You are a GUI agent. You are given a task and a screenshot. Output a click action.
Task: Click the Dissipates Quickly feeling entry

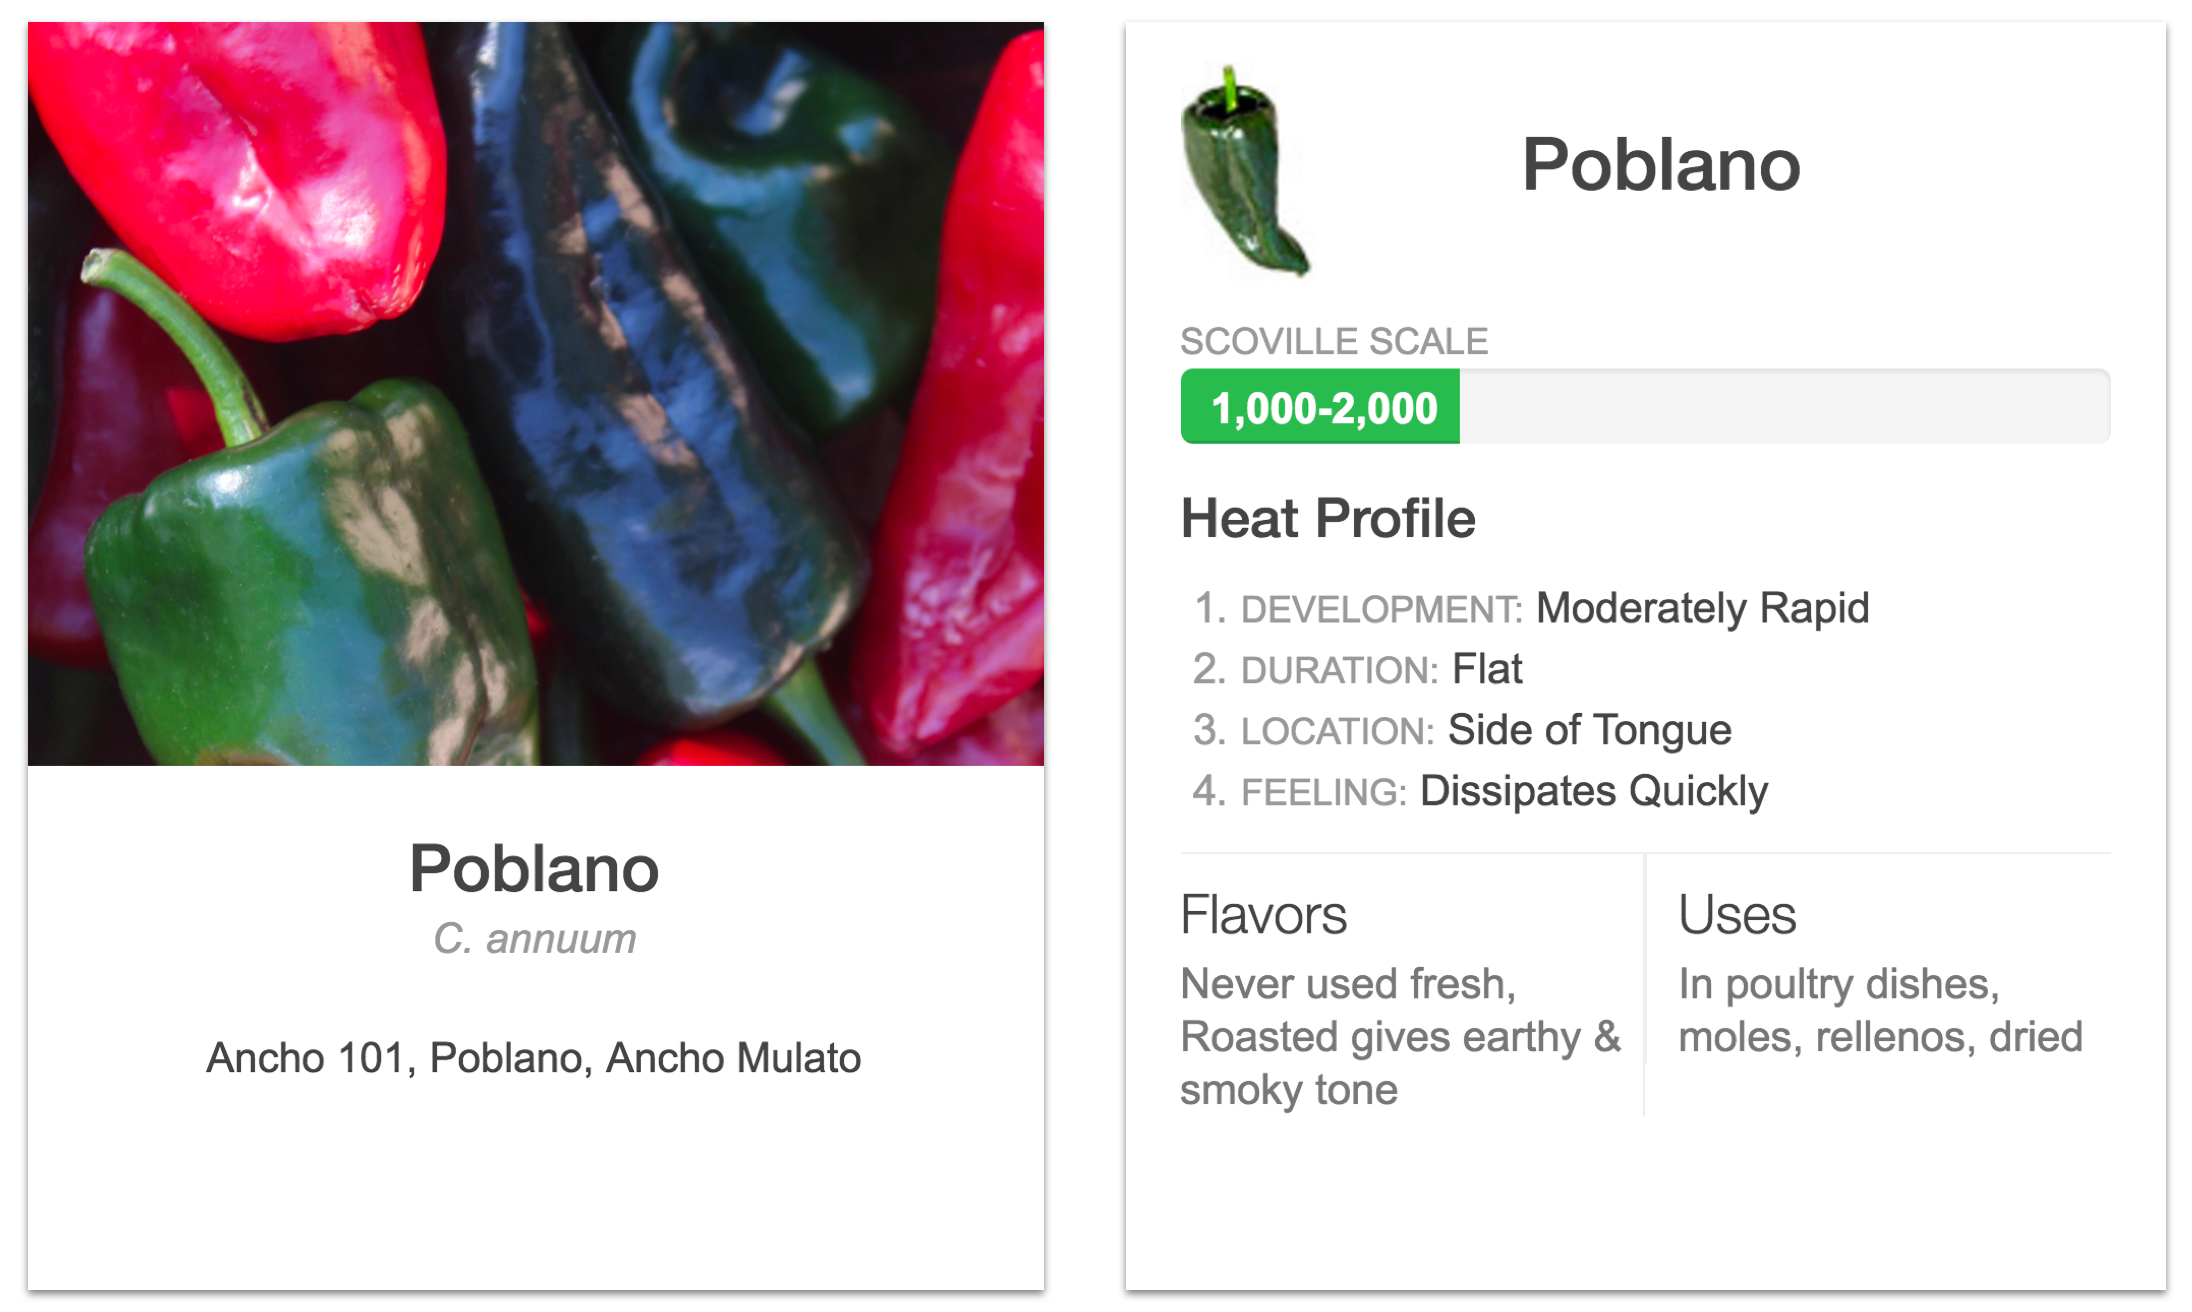tap(1593, 791)
